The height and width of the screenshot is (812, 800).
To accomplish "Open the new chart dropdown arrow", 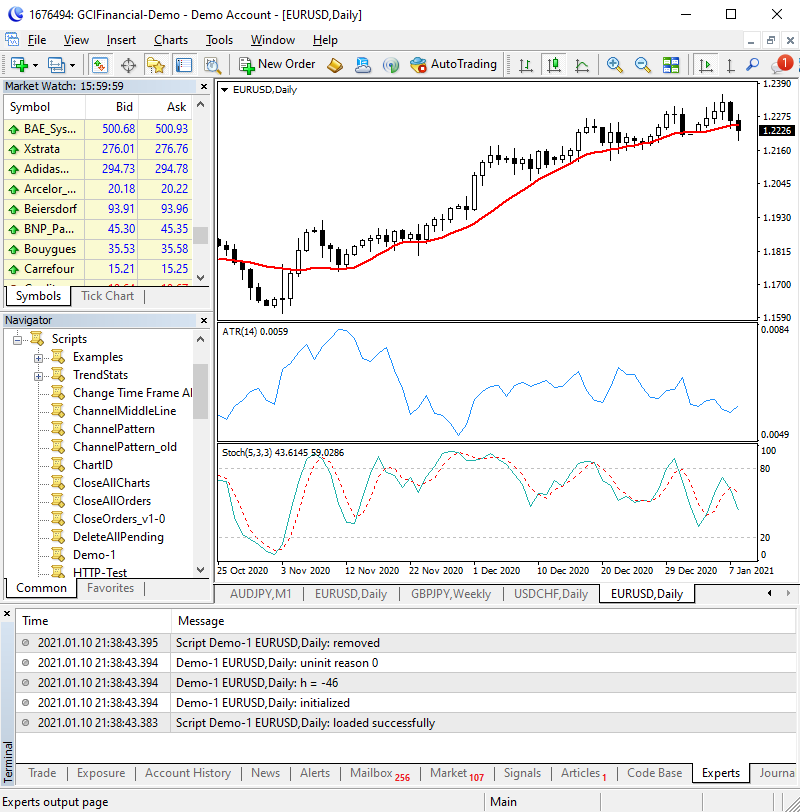I will pos(35,65).
